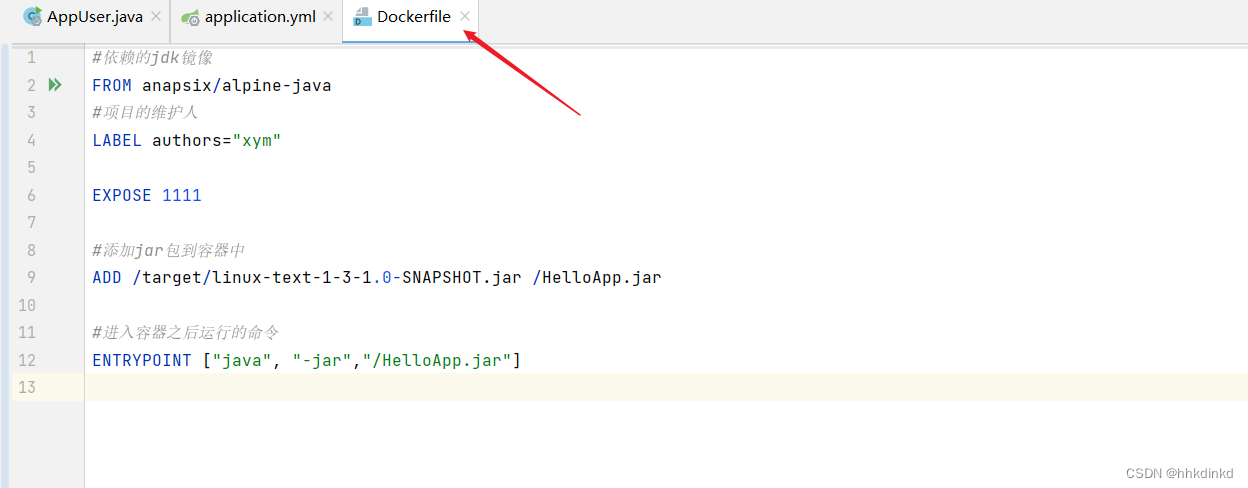Click the application.yml Spring config icon
Viewport: 1248px width, 488px height.
pos(190,17)
